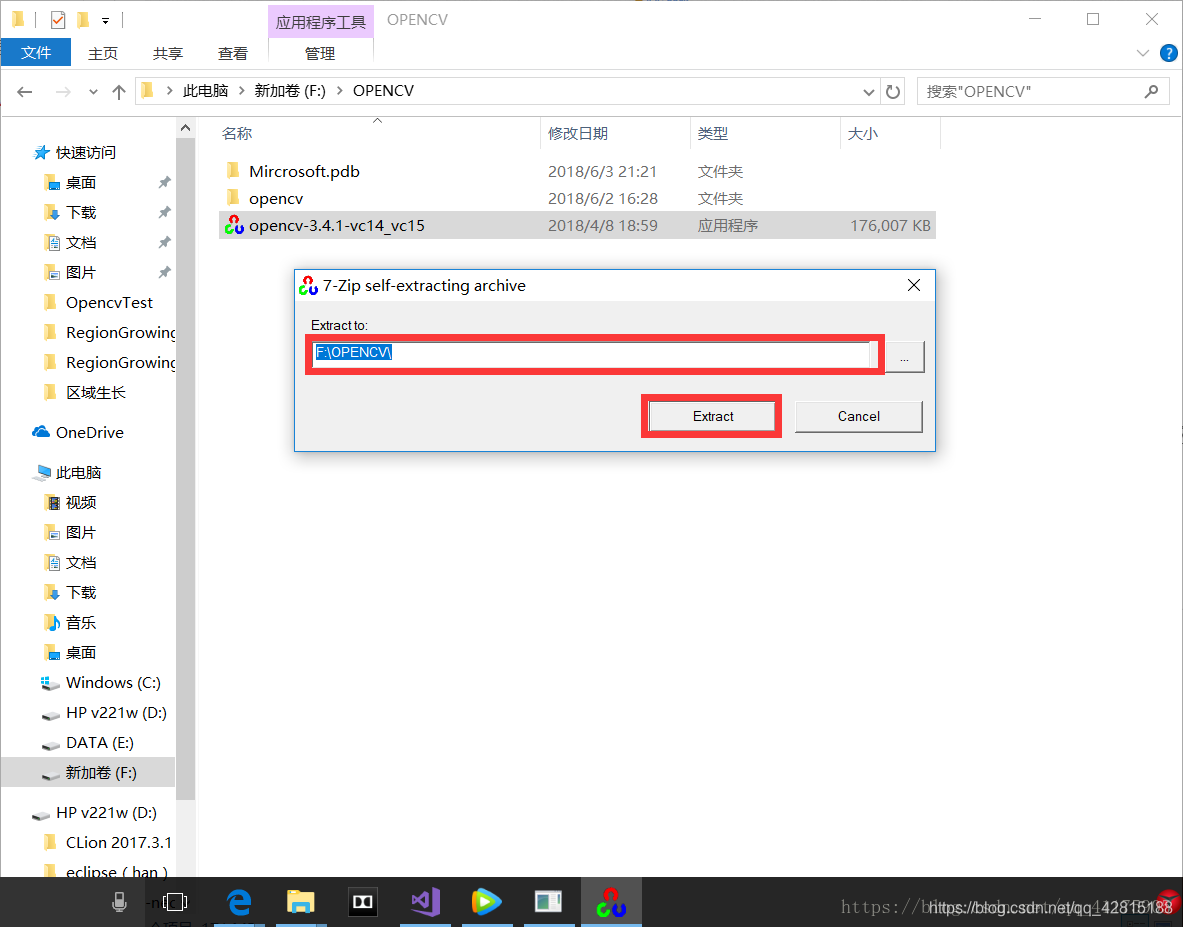This screenshot has width=1183, height=927.
Task: Open 视频 under 此电脑
Action: point(81,502)
